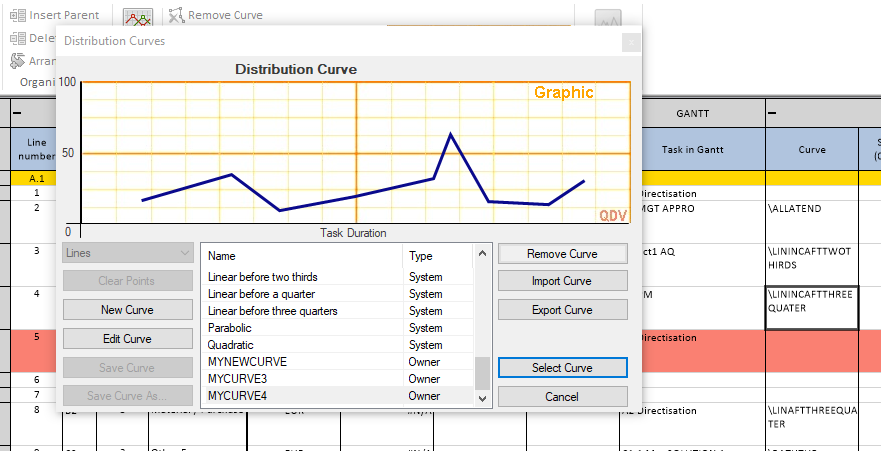This screenshot has width=881, height=451.
Task: Click the distribution curve chart icon in ribbon
Action: pos(138,17)
